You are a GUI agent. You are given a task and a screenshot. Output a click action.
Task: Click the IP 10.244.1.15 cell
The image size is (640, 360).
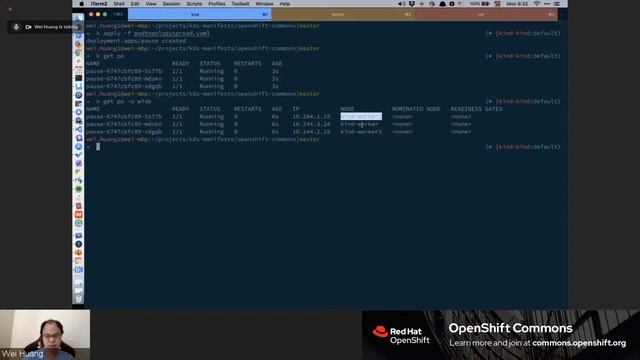[311, 116]
